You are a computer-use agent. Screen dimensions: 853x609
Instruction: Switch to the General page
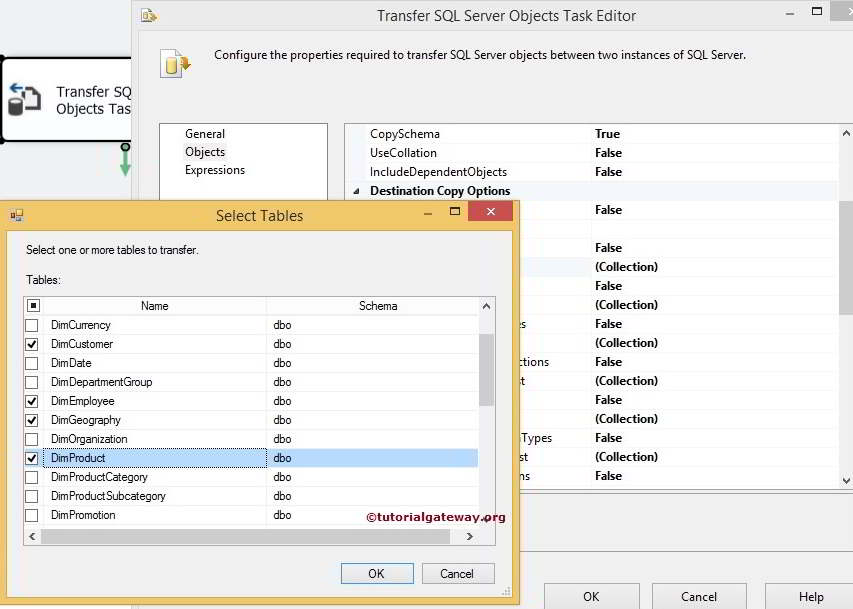pyautogui.click(x=205, y=133)
